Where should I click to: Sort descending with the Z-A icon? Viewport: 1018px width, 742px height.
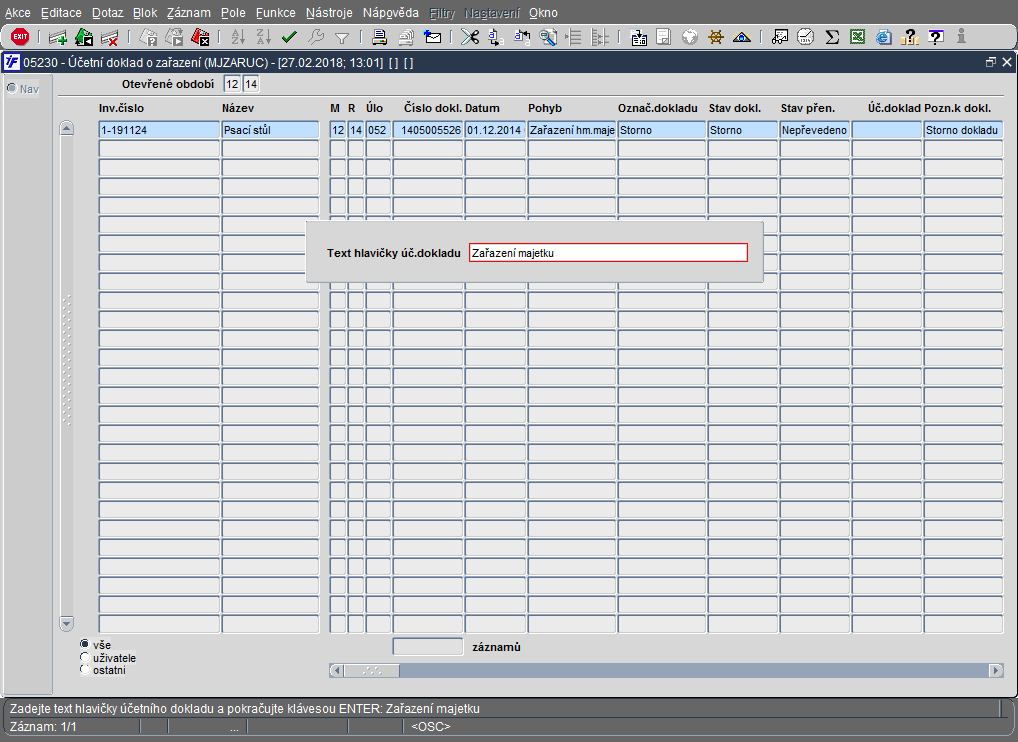tap(263, 38)
